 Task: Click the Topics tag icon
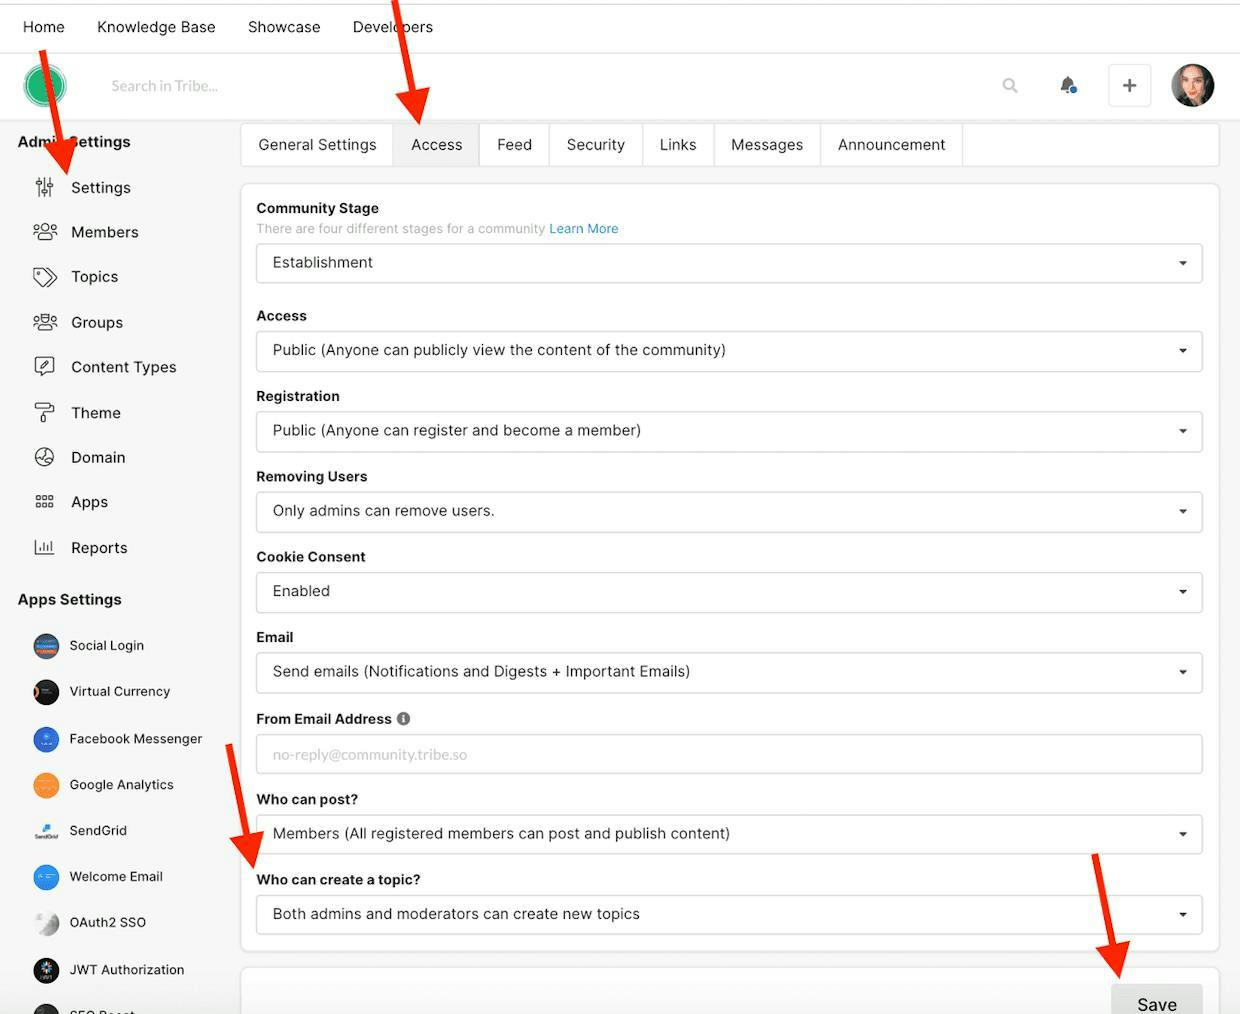click(45, 277)
